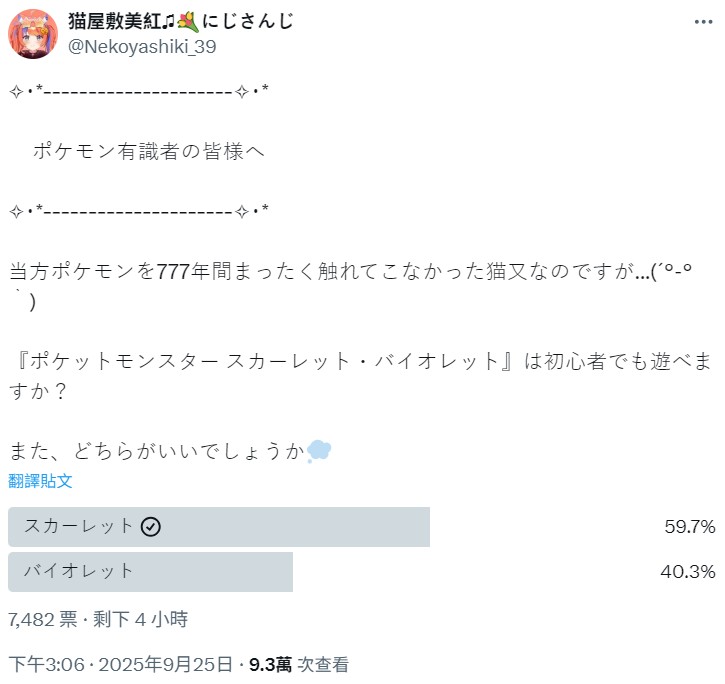725x684 pixels.
Task: Click the 40.3% poll result
Action: coord(689,571)
